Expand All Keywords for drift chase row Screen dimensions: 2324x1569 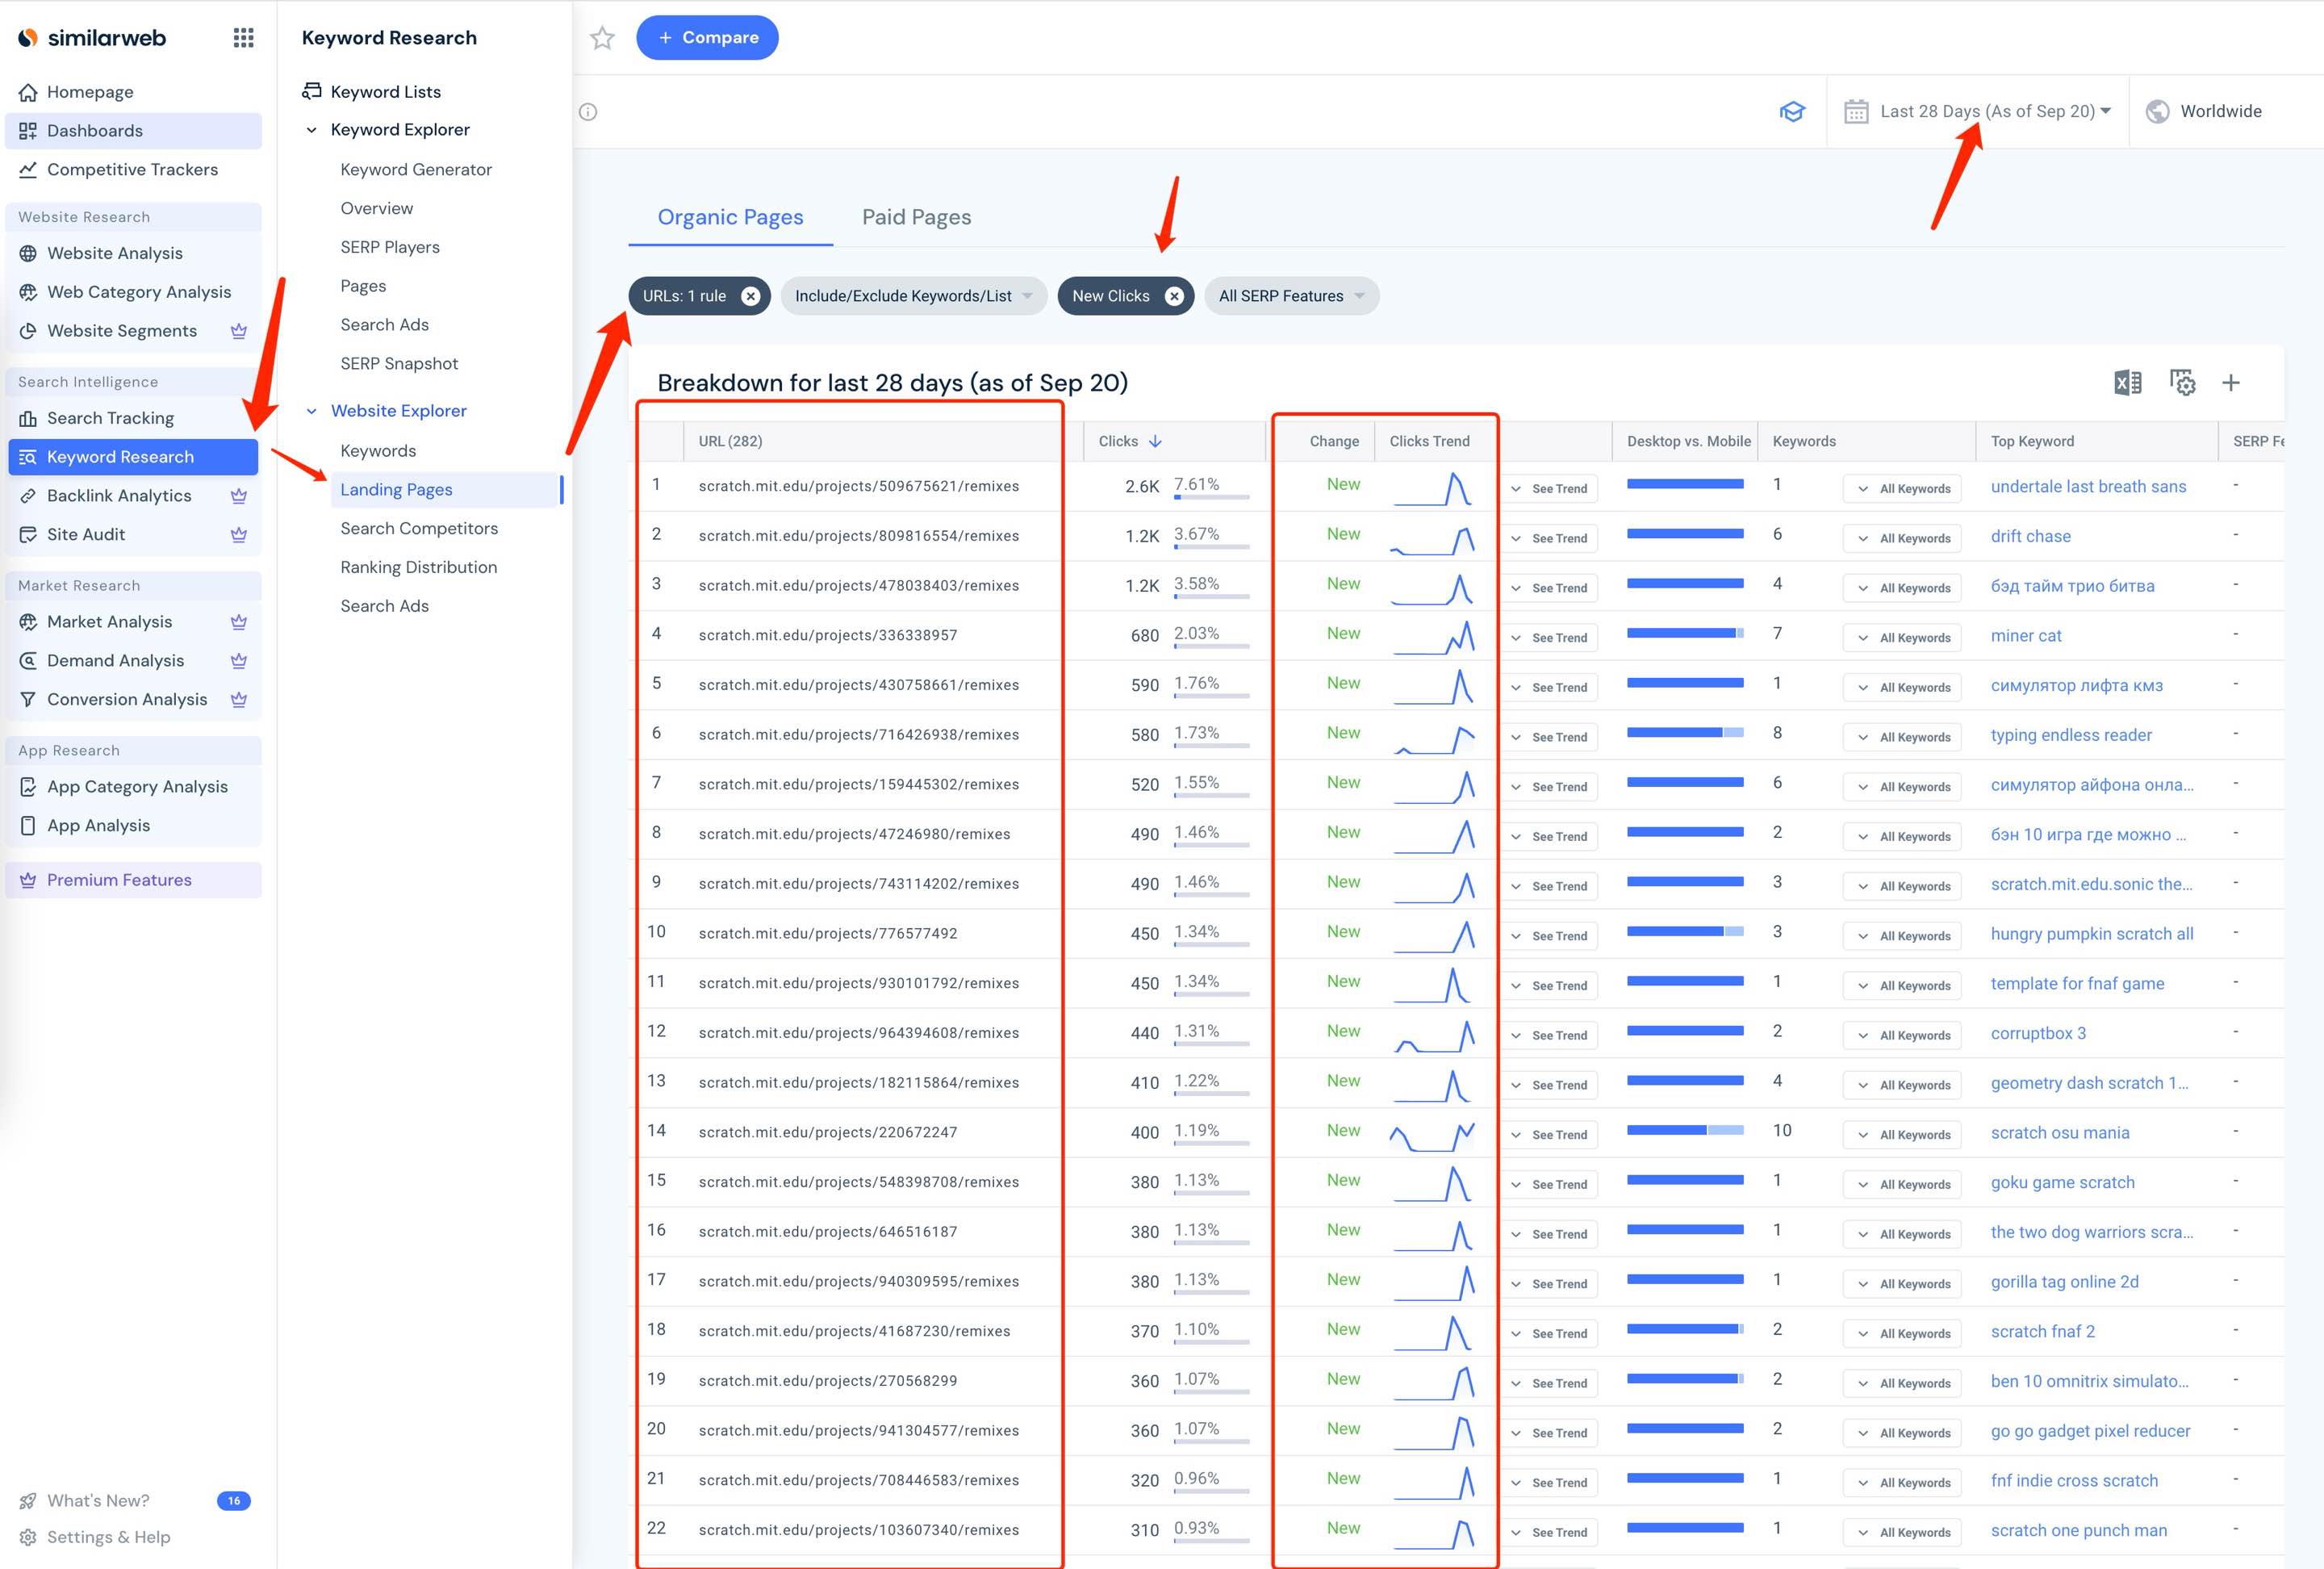pos(1903,539)
